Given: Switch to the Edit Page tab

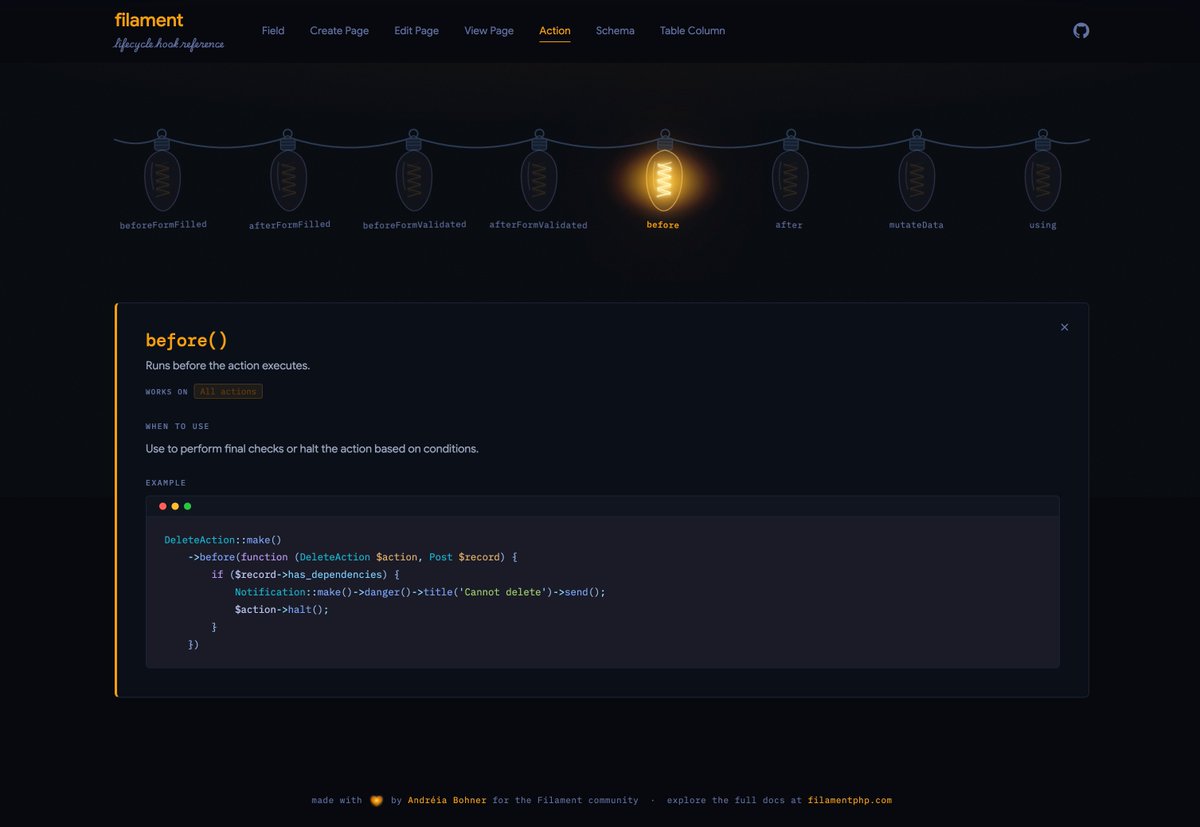Looking at the screenshot, I should pyautogui.click(x=416, y=31).
